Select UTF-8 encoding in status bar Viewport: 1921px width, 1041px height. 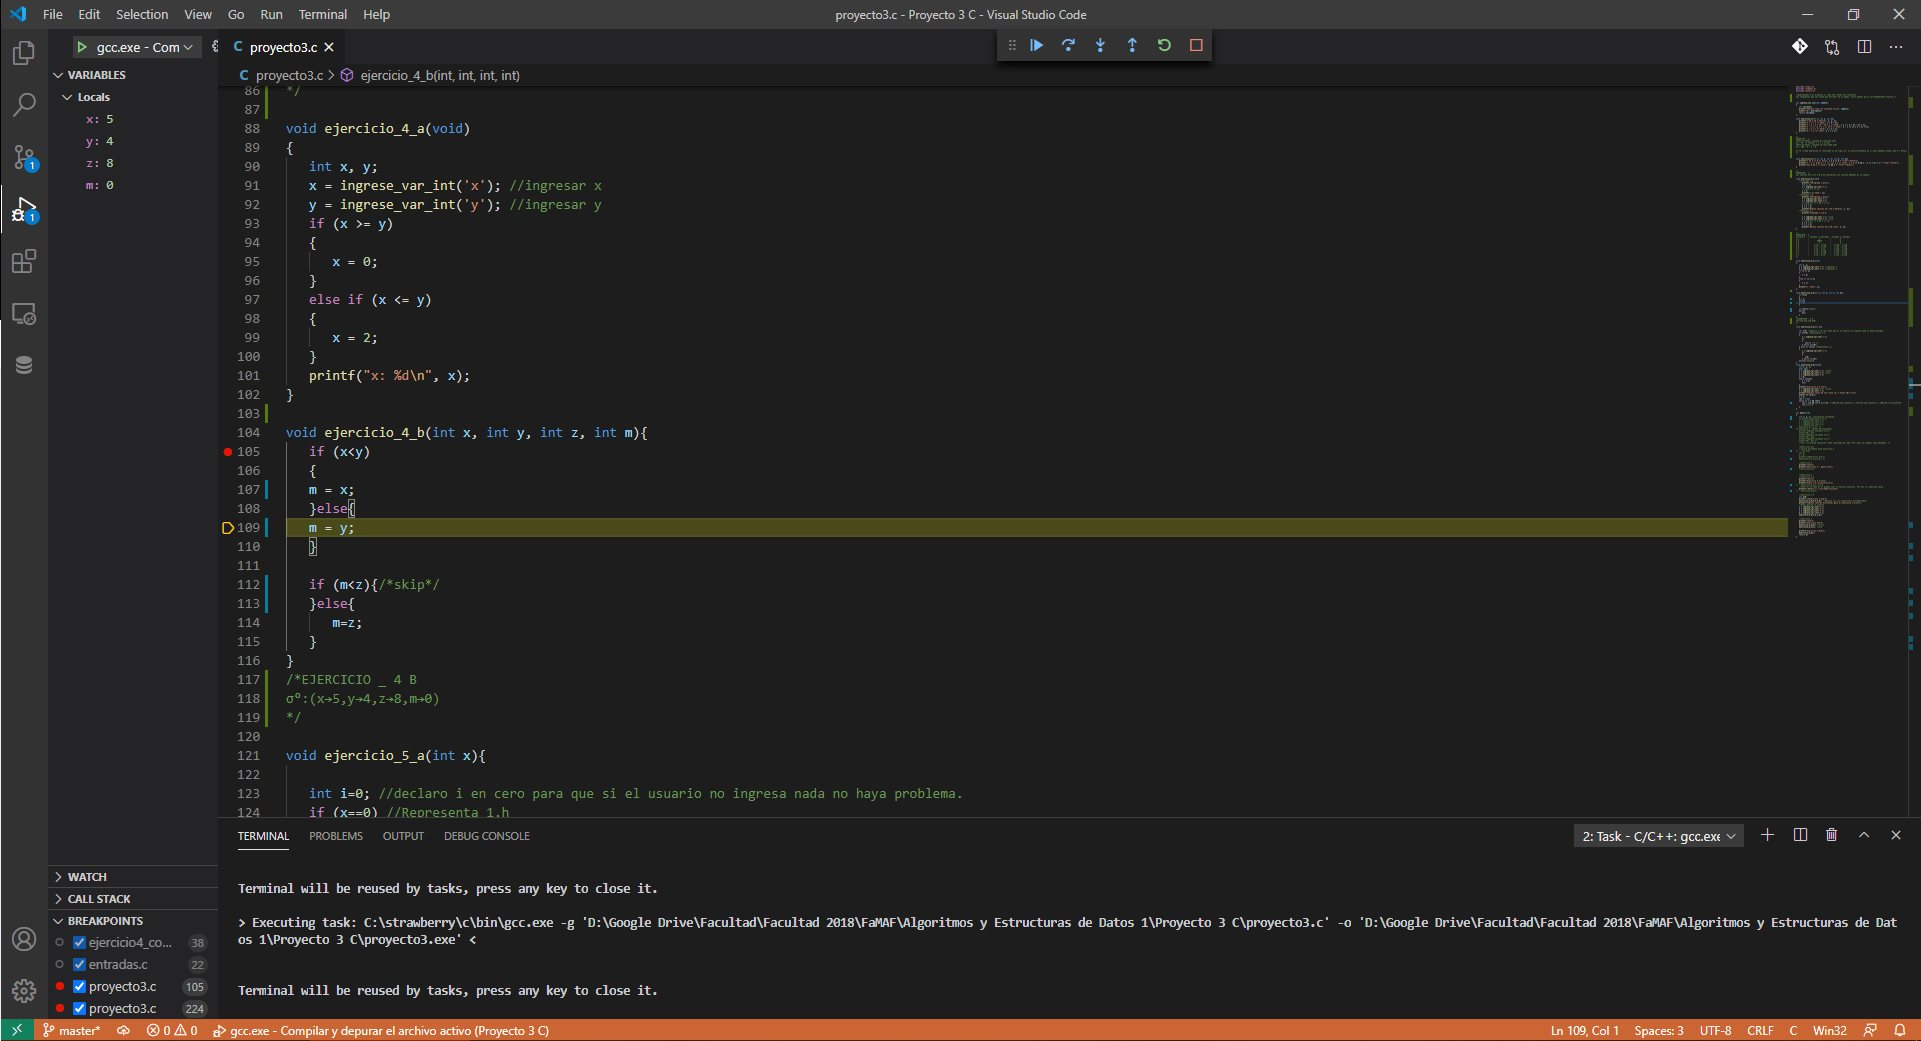tap(1716, 1030)
